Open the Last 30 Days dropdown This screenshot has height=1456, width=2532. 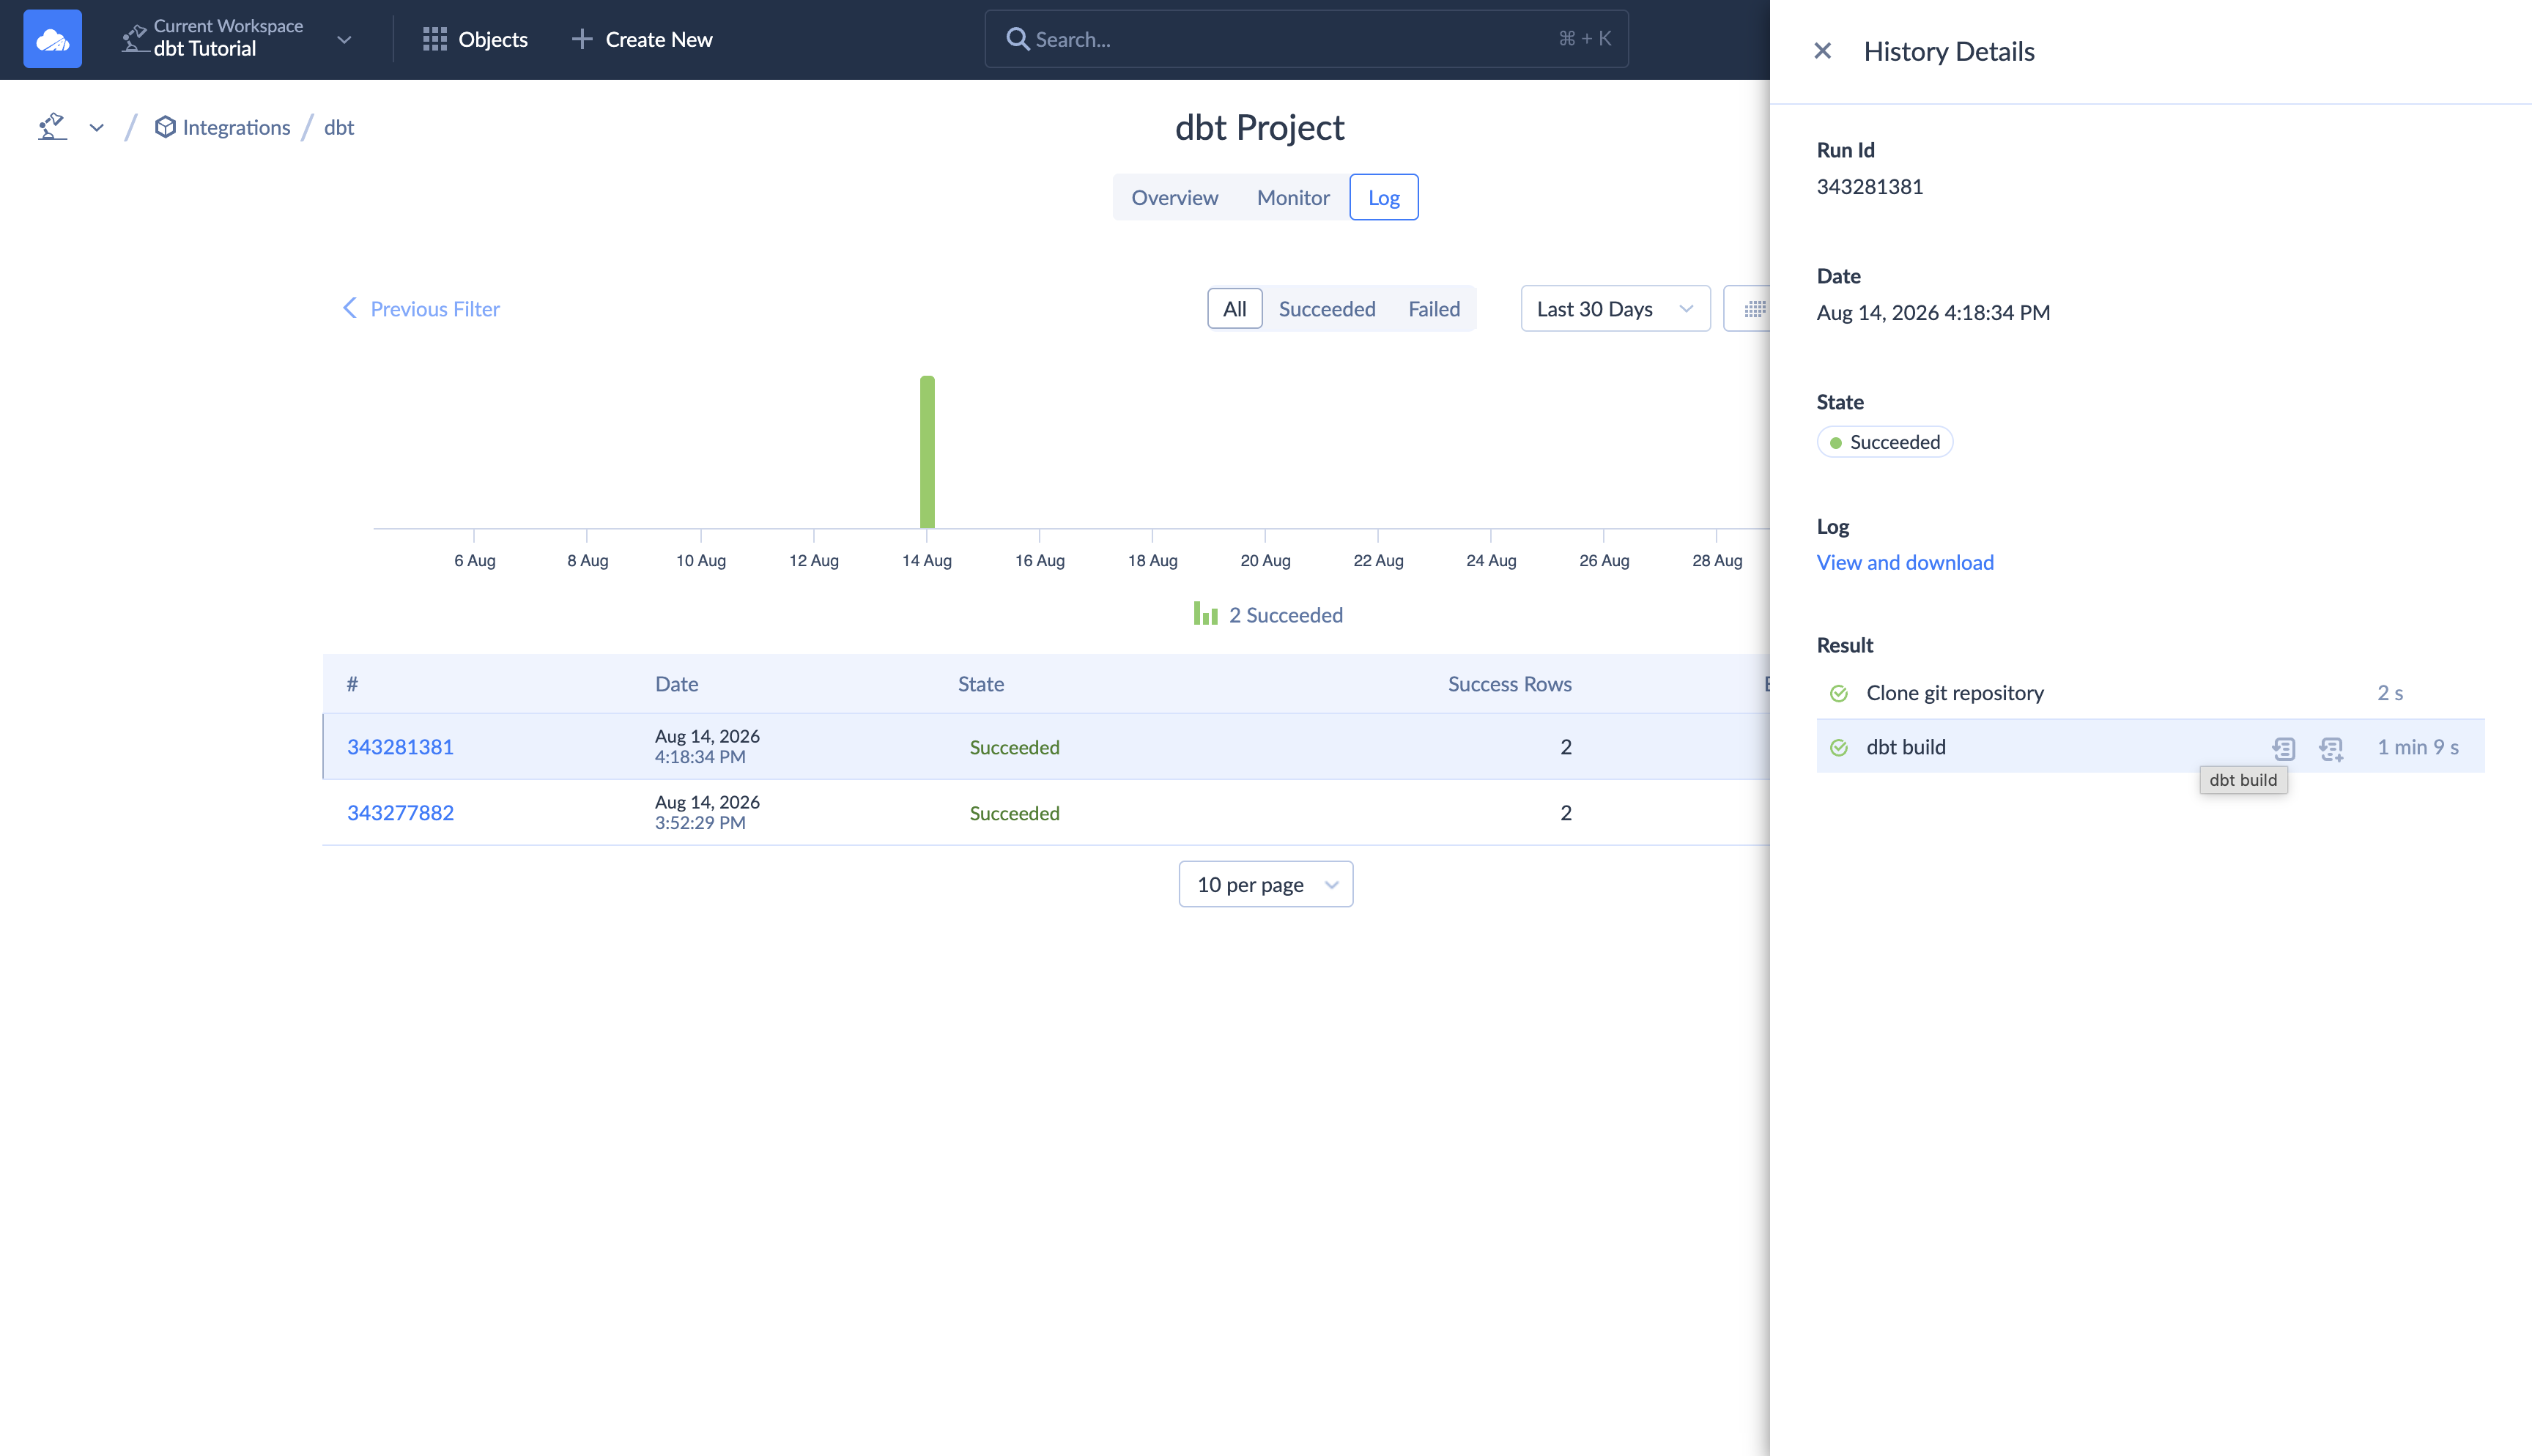coord(1615,309)
